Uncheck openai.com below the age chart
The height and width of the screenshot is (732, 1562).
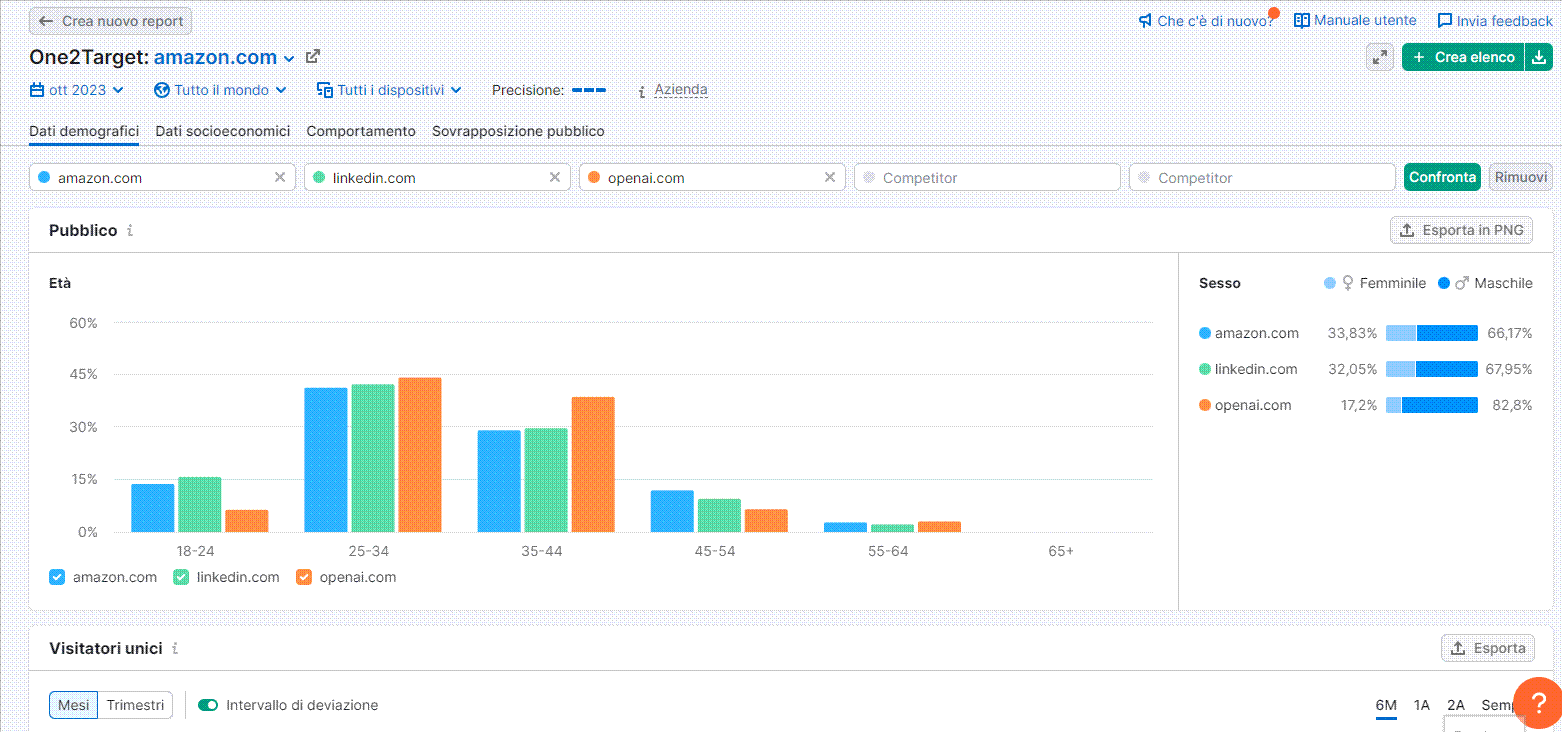tap(303, 577)
